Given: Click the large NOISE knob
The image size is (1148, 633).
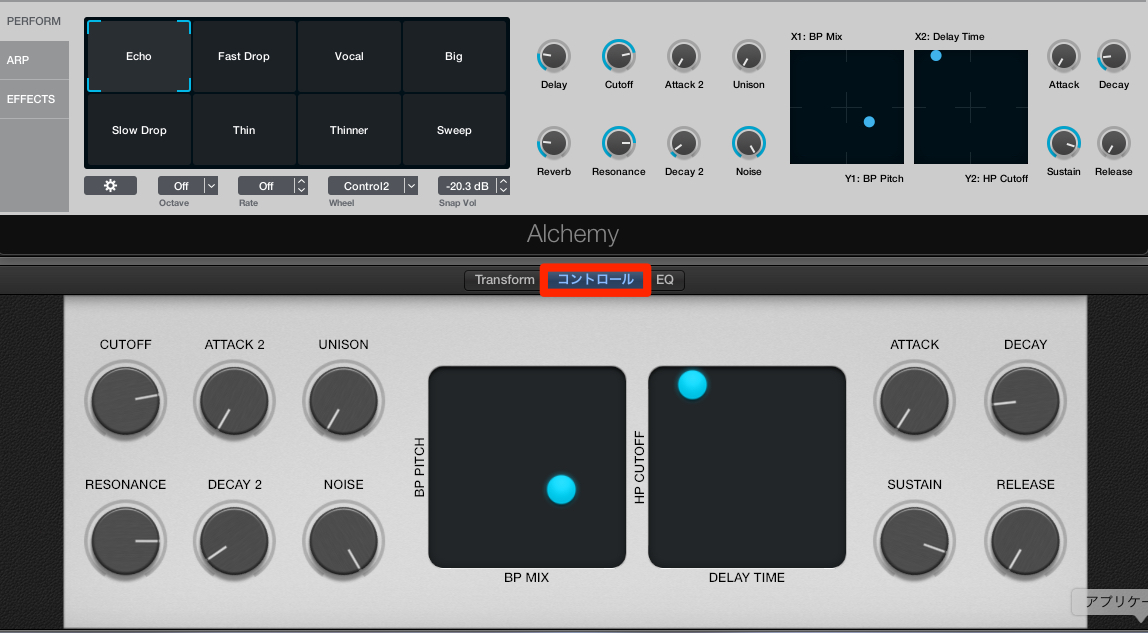Looking at the screenshot, I should 343,542.
